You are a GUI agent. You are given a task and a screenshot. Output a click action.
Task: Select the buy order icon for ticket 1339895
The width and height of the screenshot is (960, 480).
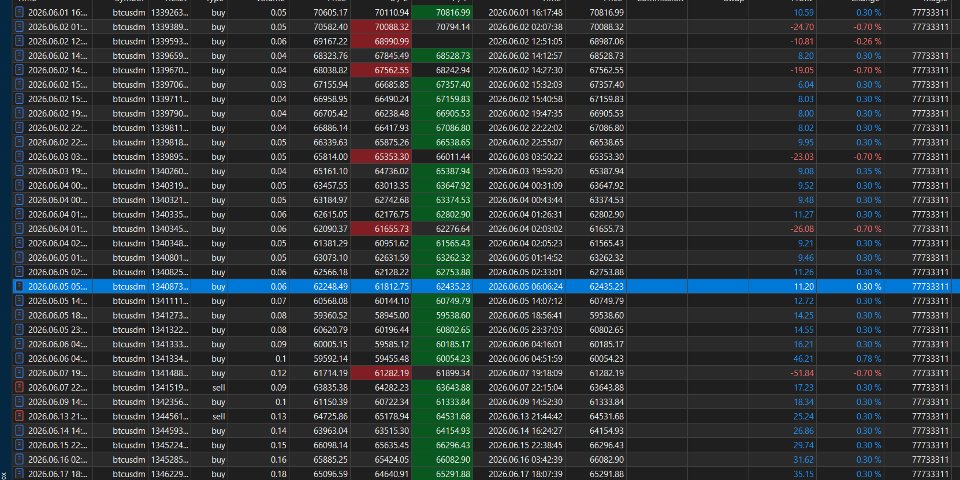pyautogui.click(x=19, y=156)
